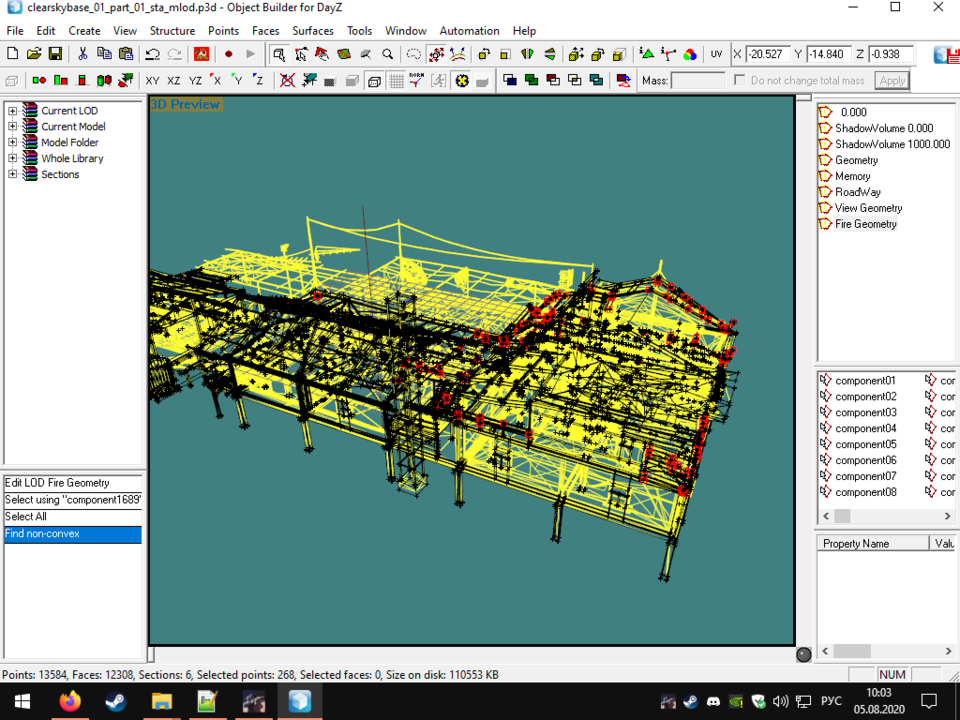Screen dimensions: 960x720
Task: Open the Automation menu
Action: (469, 31)
